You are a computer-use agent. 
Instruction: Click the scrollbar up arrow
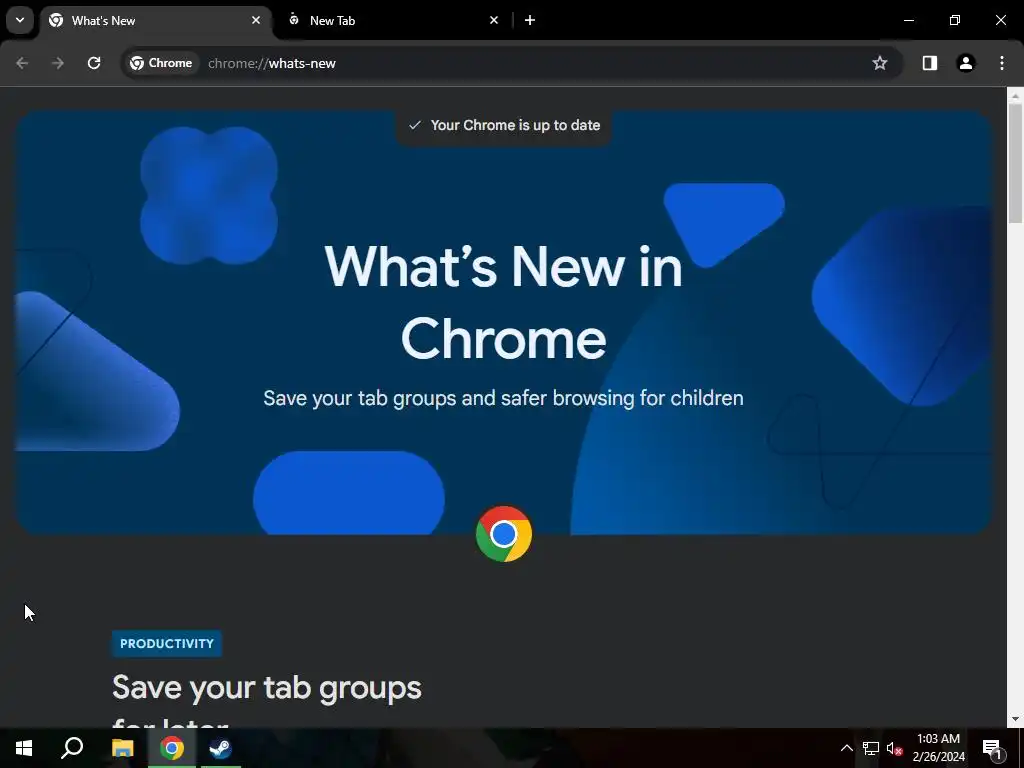coord(1015,95)
